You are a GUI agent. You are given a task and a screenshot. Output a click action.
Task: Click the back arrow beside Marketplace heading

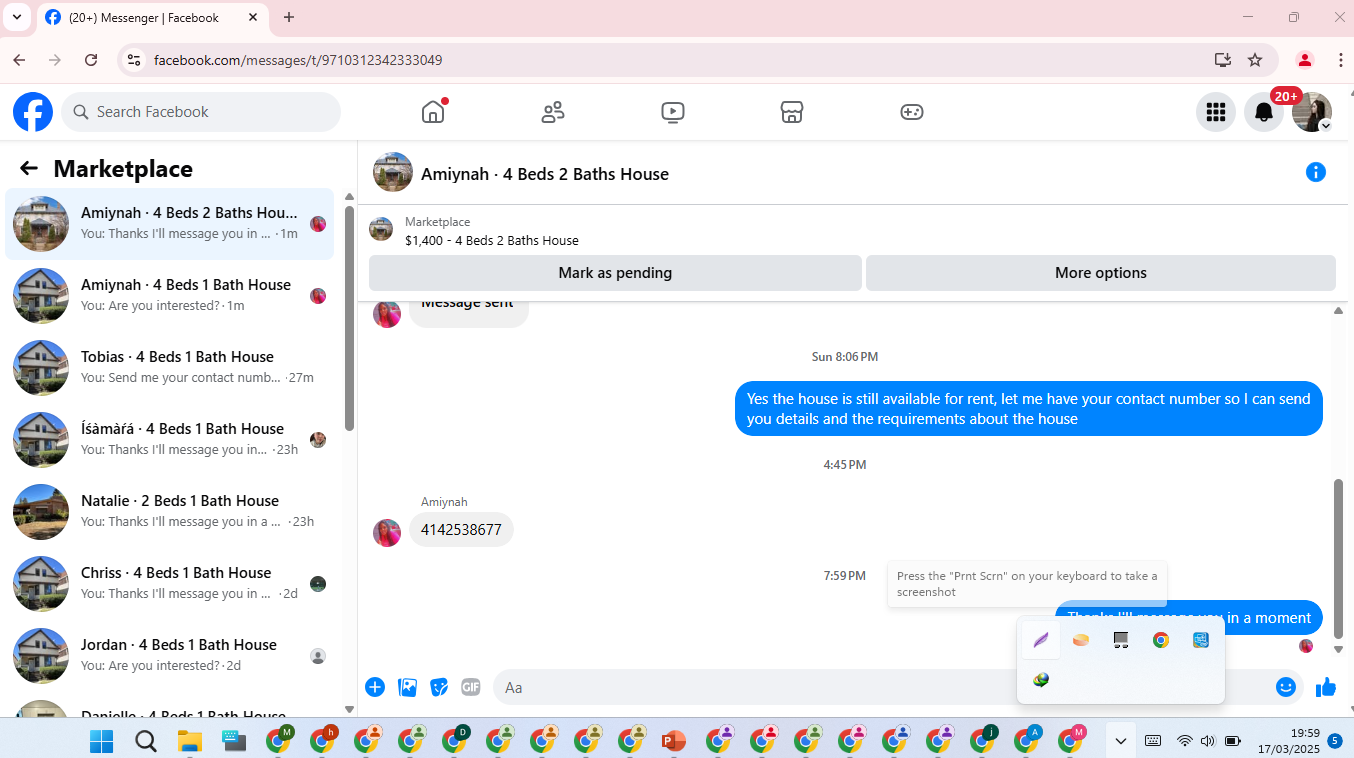coord(29,169)
